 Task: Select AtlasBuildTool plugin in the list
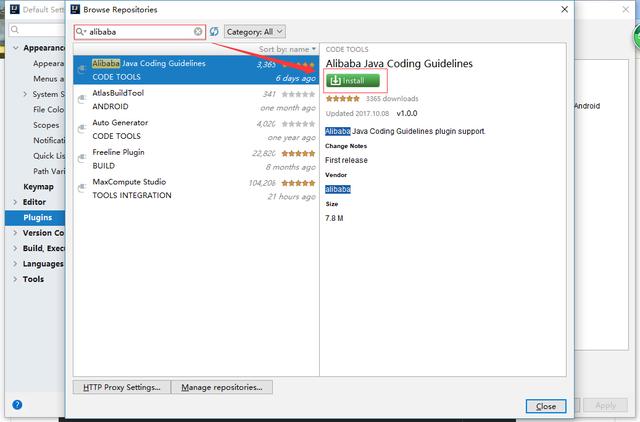pyautogui.click(x=196, y=100)
